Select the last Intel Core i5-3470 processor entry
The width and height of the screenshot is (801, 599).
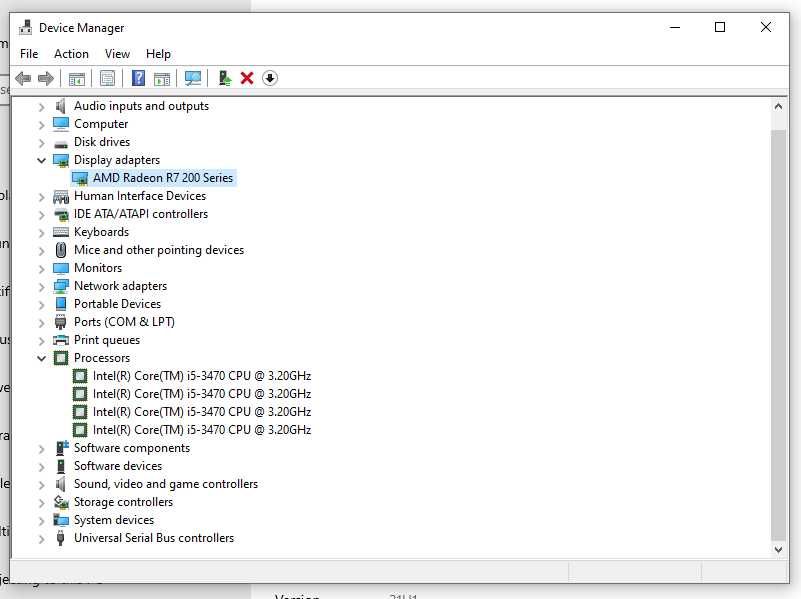coord(202,430)
